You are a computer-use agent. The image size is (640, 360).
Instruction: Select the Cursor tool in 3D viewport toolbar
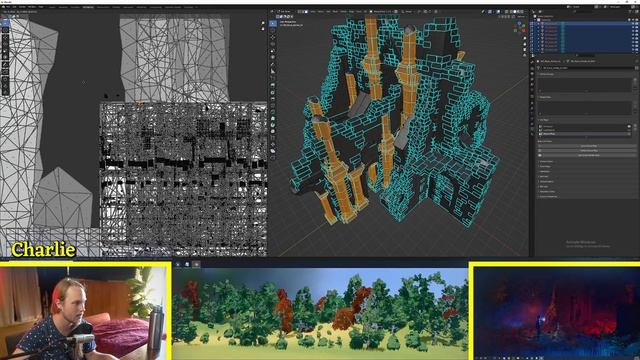click(x=273, y=31)
